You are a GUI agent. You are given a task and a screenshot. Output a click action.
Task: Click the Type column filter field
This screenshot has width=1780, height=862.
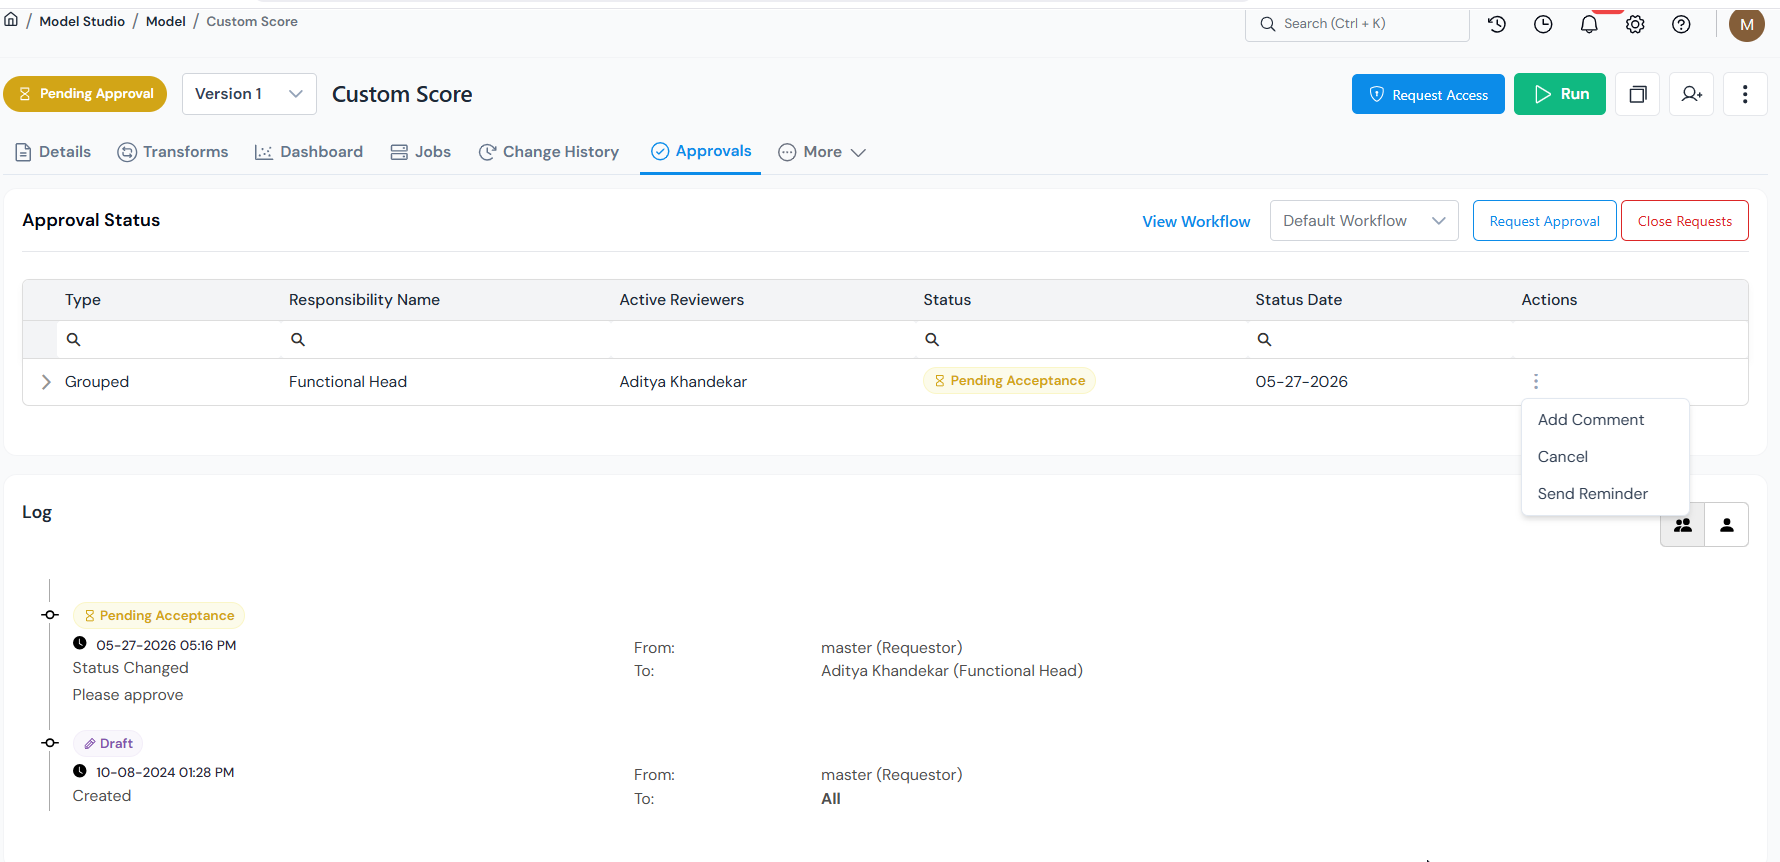click(168, 340)
